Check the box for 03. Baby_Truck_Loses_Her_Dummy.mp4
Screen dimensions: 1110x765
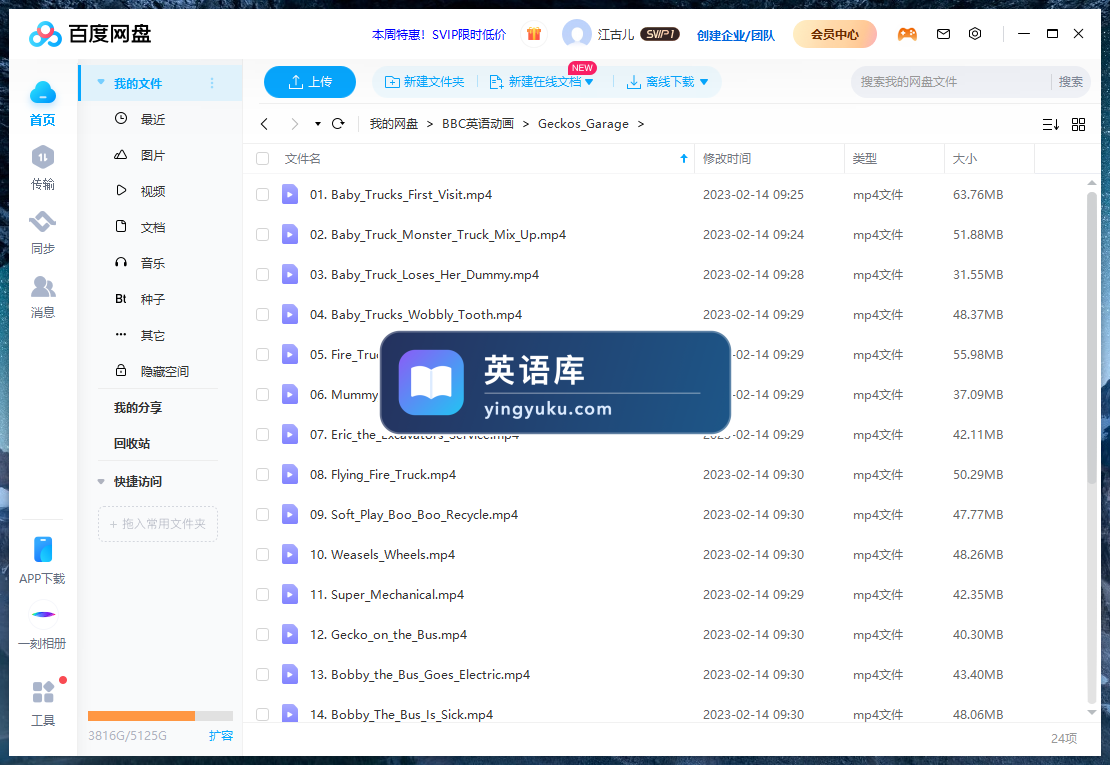click(x=263, y=275)
